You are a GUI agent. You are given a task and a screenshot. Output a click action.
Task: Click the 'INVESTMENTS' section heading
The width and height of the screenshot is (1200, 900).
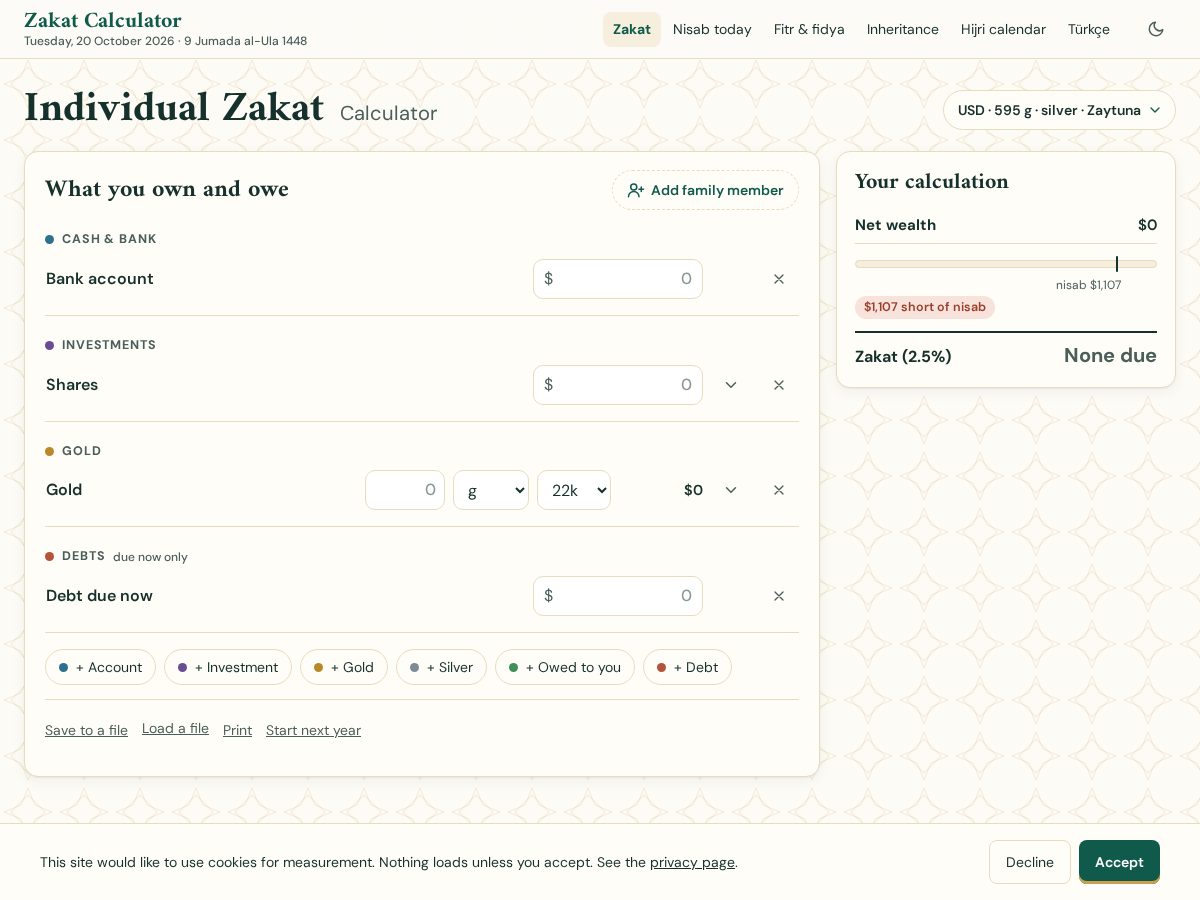point(109,345)
